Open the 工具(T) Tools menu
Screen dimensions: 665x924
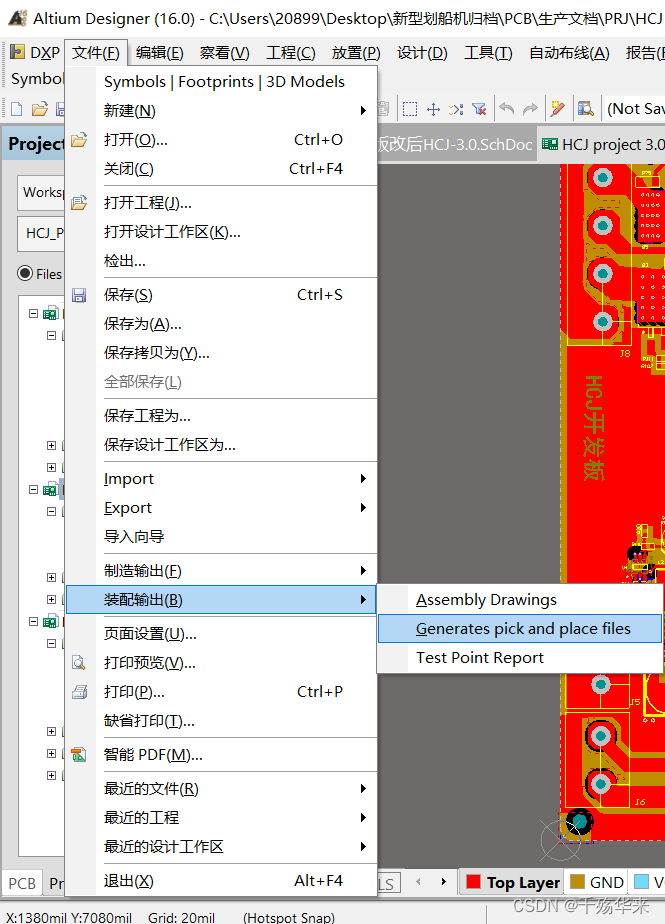coord(488,53)
